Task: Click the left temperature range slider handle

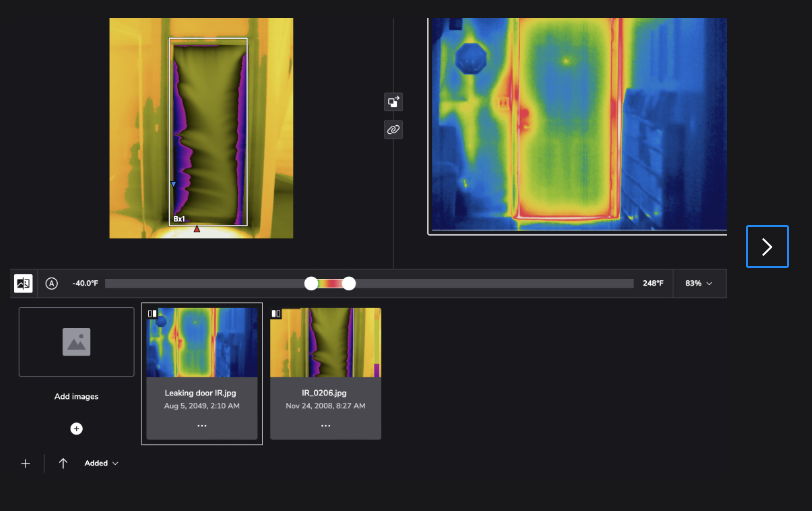Action: pyautogui.click(x=311, y=283)
